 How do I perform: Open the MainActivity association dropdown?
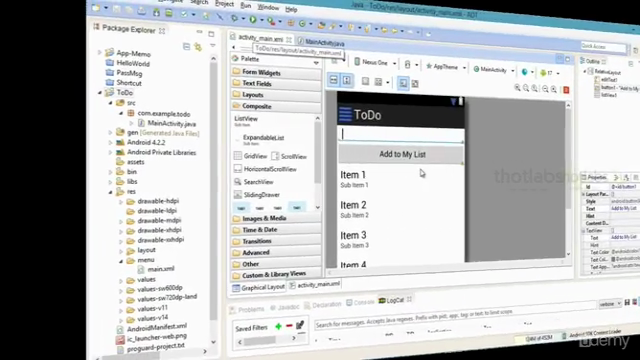(x=493, y=69)
